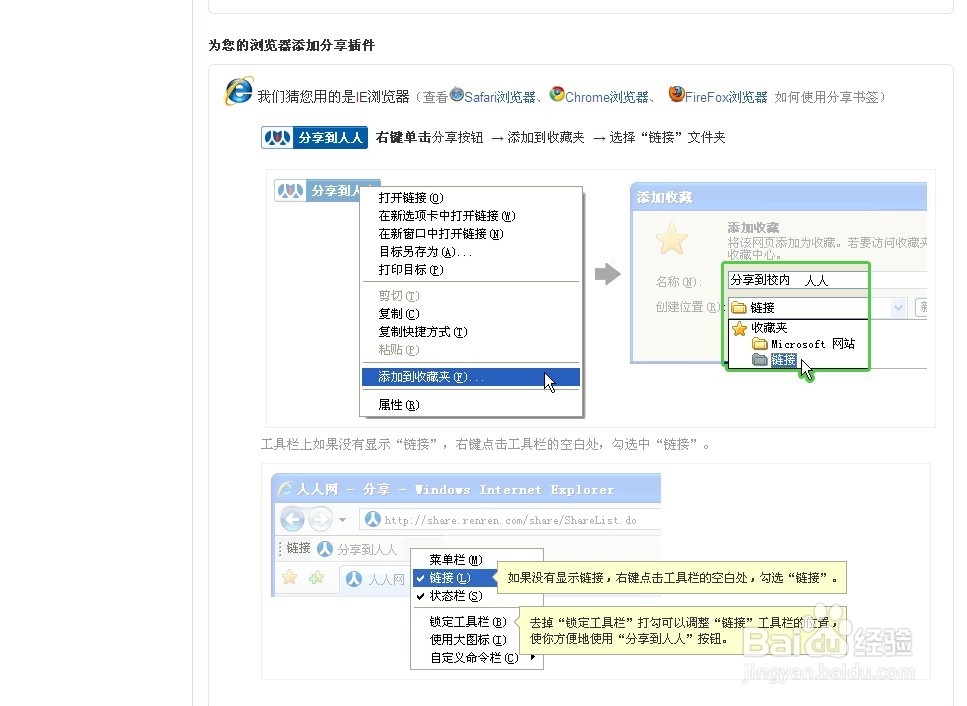
Task: Click the 为您的浏览器添加分享插件 heading text
Action: [291, 45]
